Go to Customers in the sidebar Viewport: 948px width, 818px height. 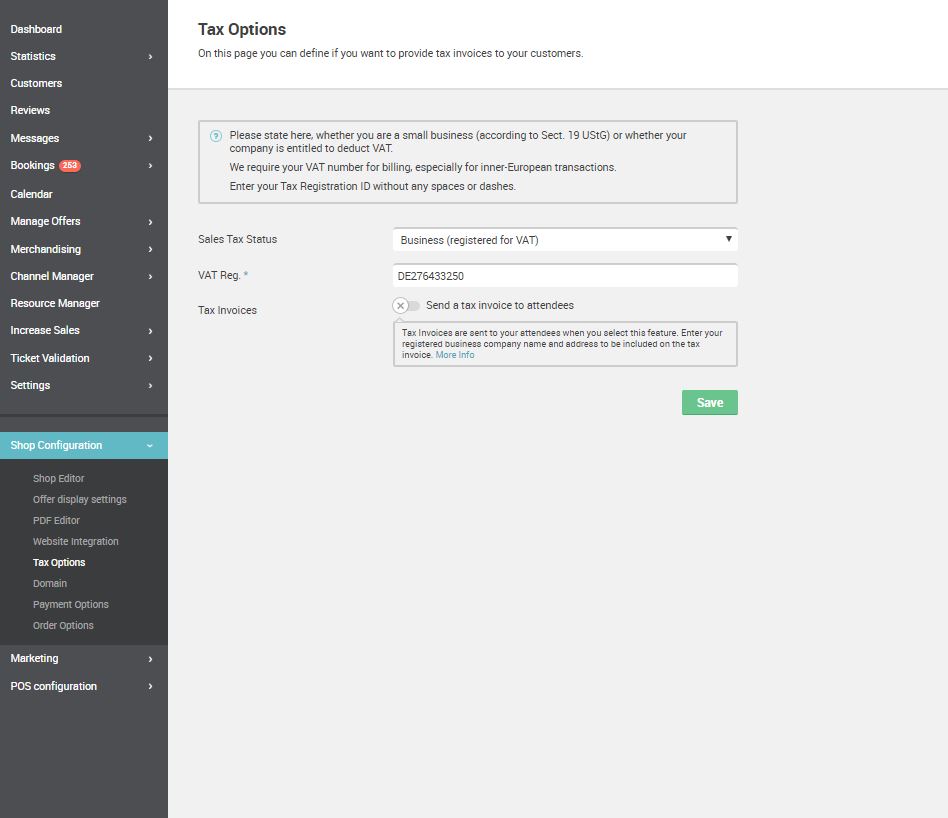point(36,83)
